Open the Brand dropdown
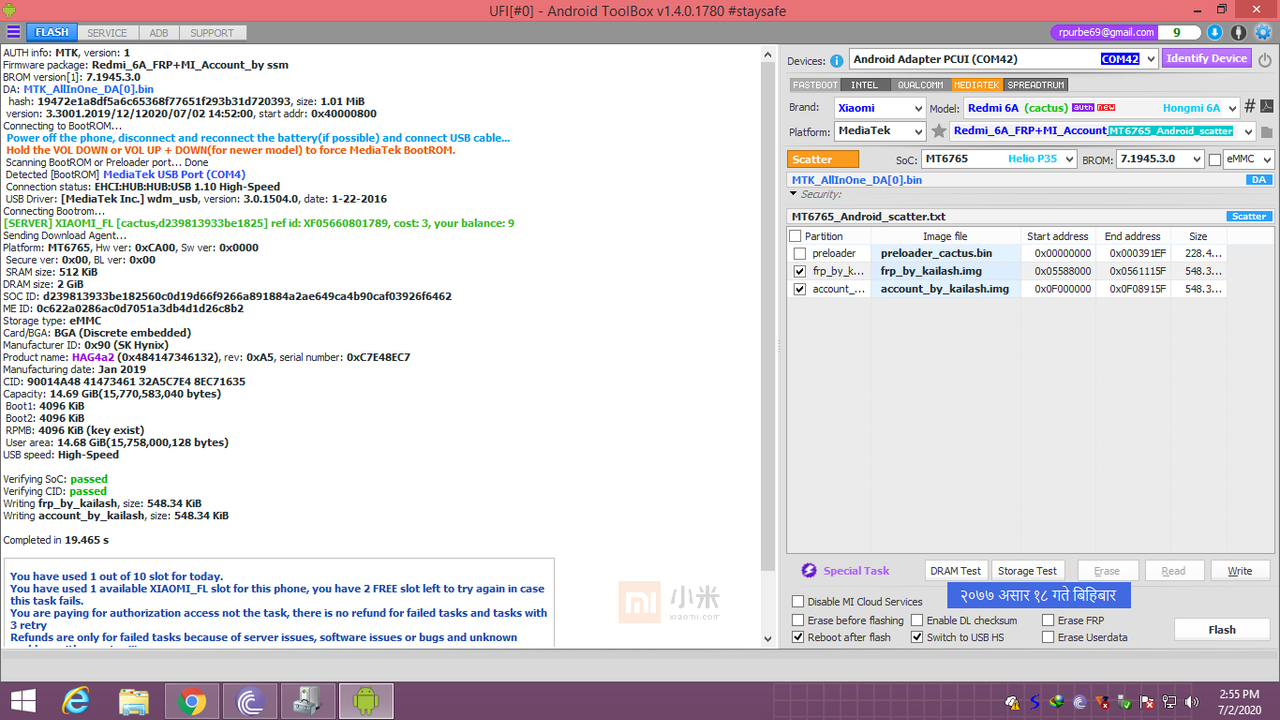 [x=918, y=108]
